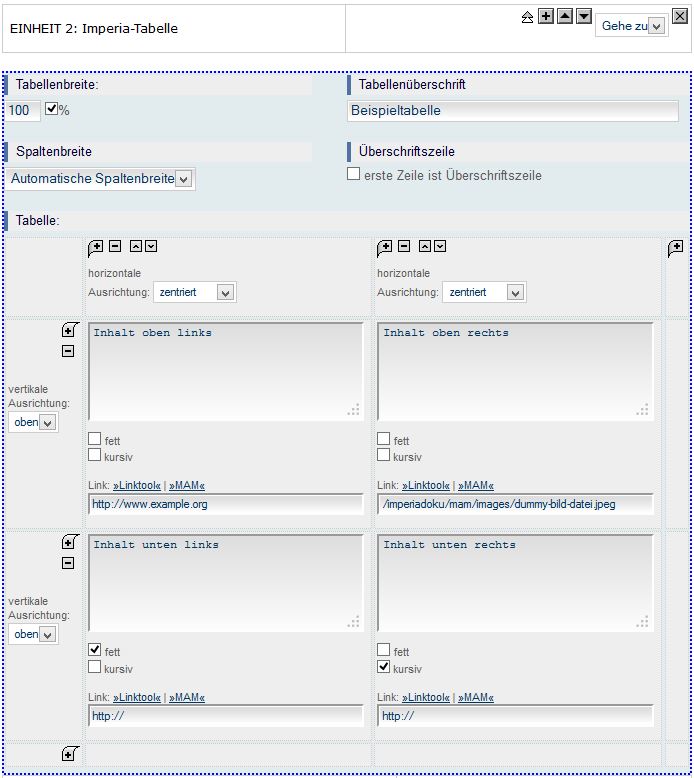Open first column's 'zentriert' alignment dropdown

pyautogui.click(x=225, y=293)
